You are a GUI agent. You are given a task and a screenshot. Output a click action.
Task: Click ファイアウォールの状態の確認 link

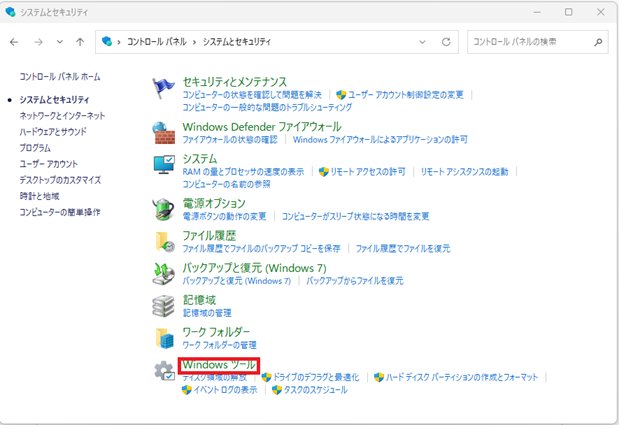[230, 139]
